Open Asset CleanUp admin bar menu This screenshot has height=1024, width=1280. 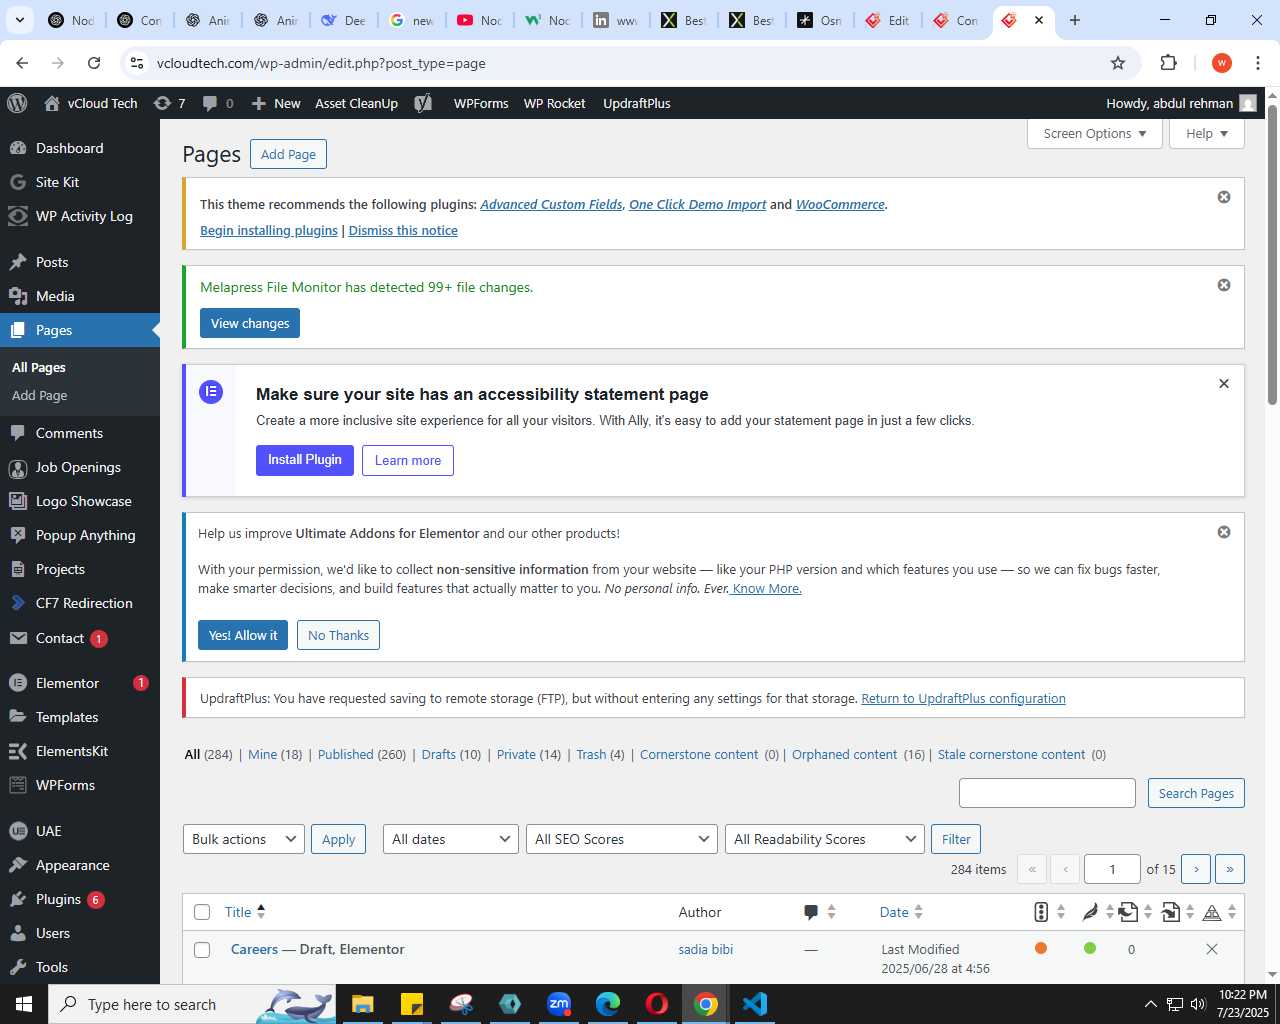pos(356,103)
